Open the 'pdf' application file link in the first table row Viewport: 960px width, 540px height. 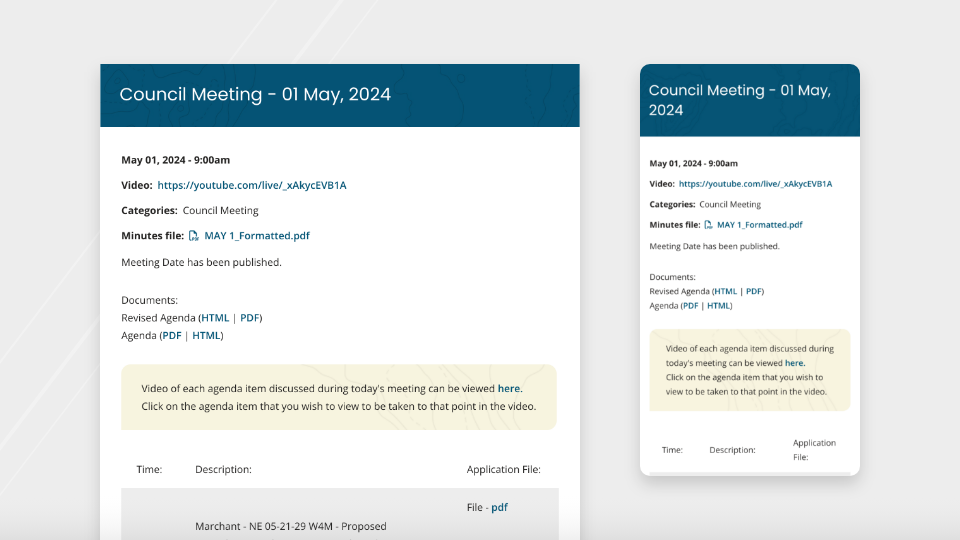click(499, 507)
